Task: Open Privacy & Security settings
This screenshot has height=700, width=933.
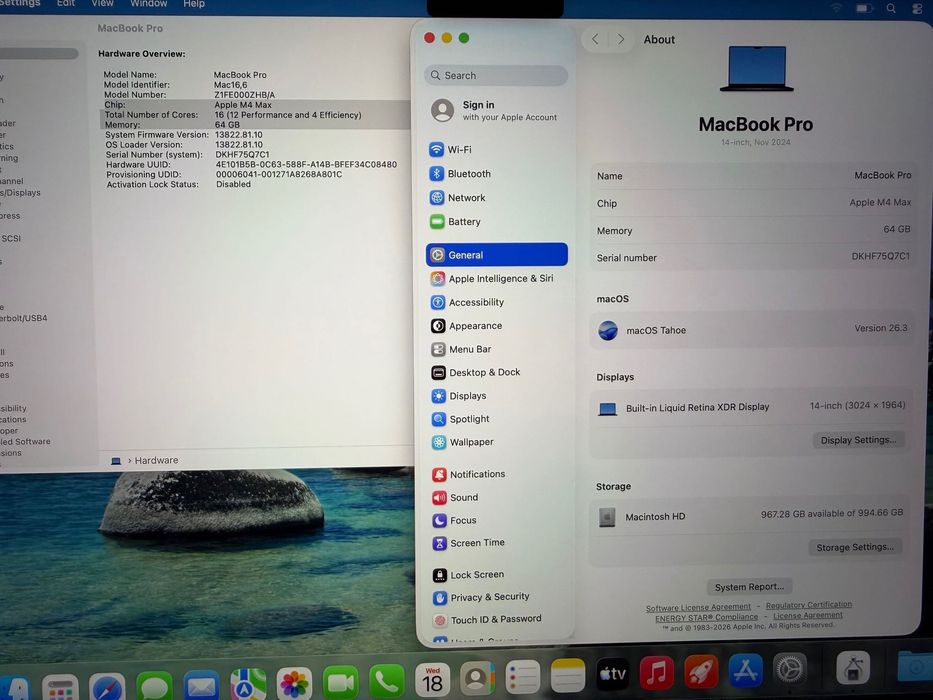Action: pyautogui.click(x=497, y=596)
